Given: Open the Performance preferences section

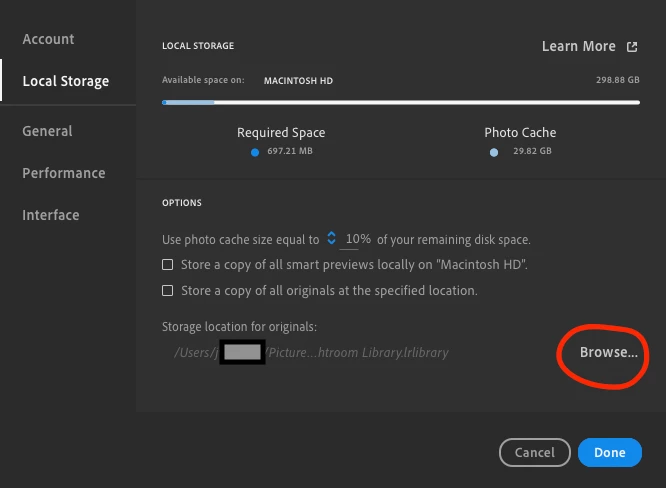Looking at the screenshot, I should tap(64, 173).
